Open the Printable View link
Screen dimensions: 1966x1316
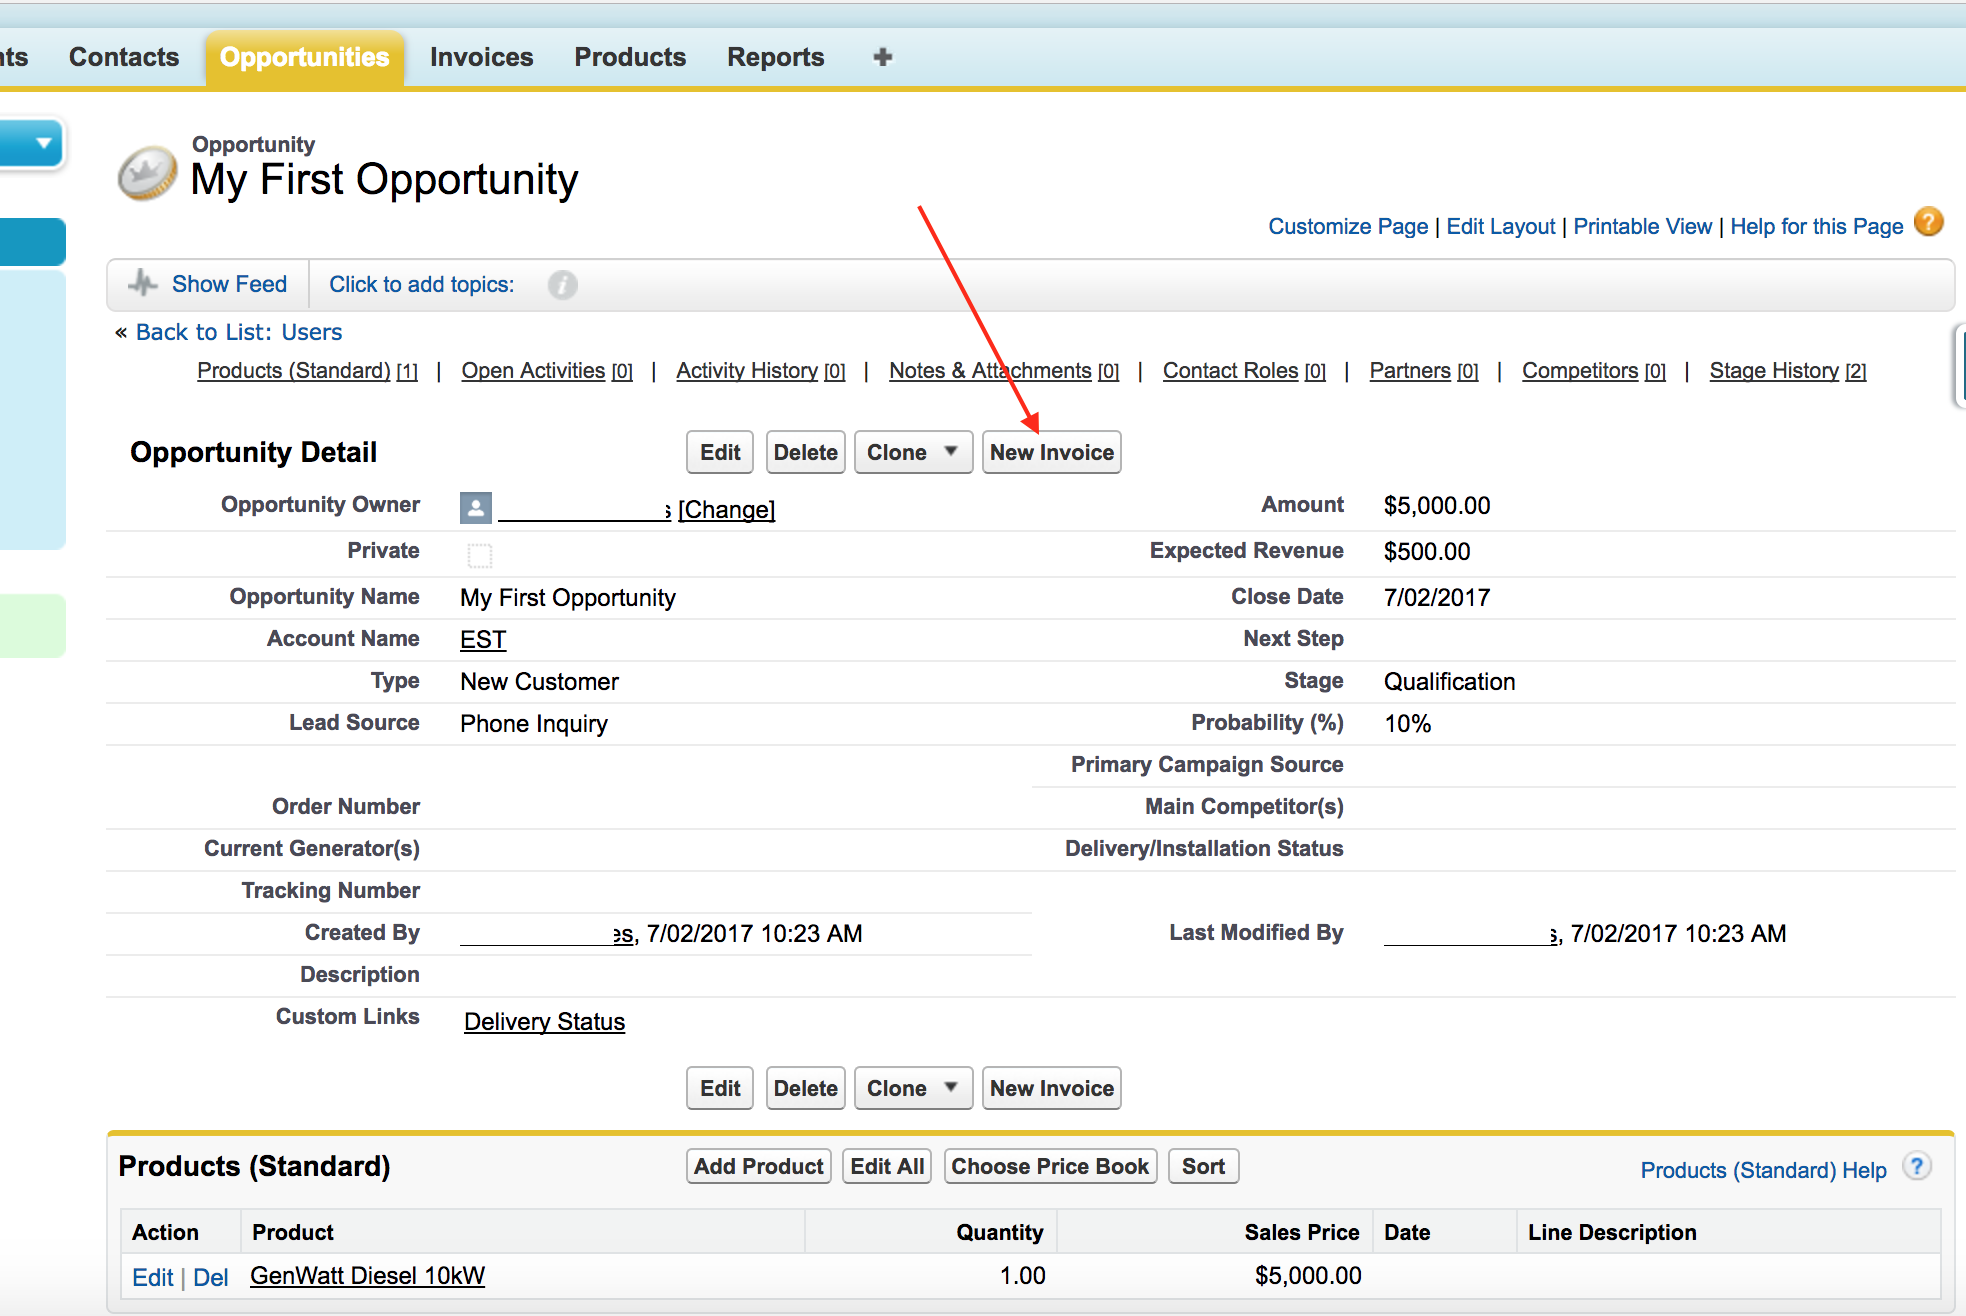pyautogui.click(x=1642, y=226)
